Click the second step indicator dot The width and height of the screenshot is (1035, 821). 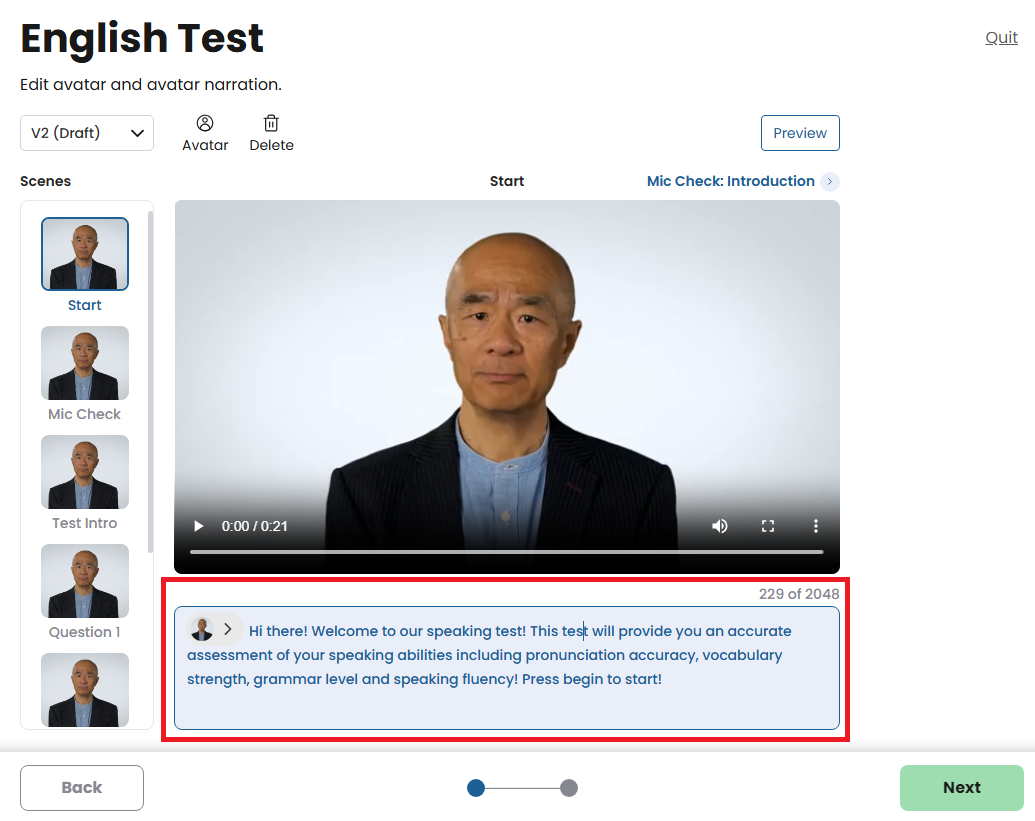(x=569, y=788)
